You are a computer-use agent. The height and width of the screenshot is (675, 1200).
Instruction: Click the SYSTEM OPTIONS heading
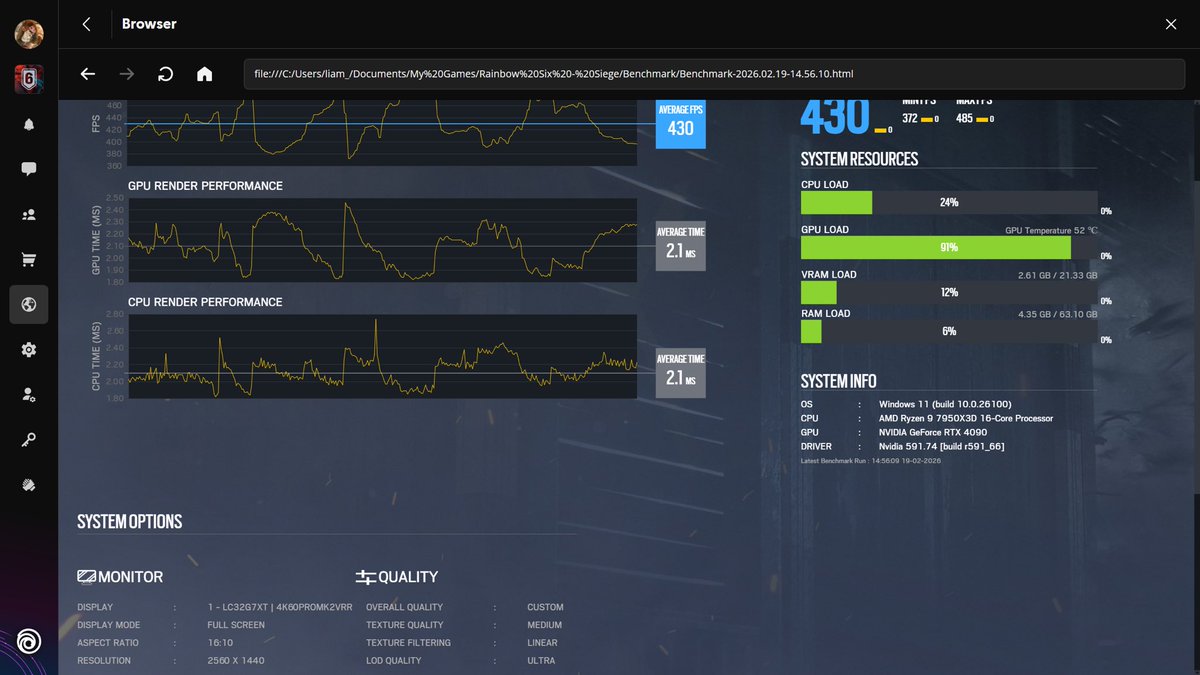(130, 522)
